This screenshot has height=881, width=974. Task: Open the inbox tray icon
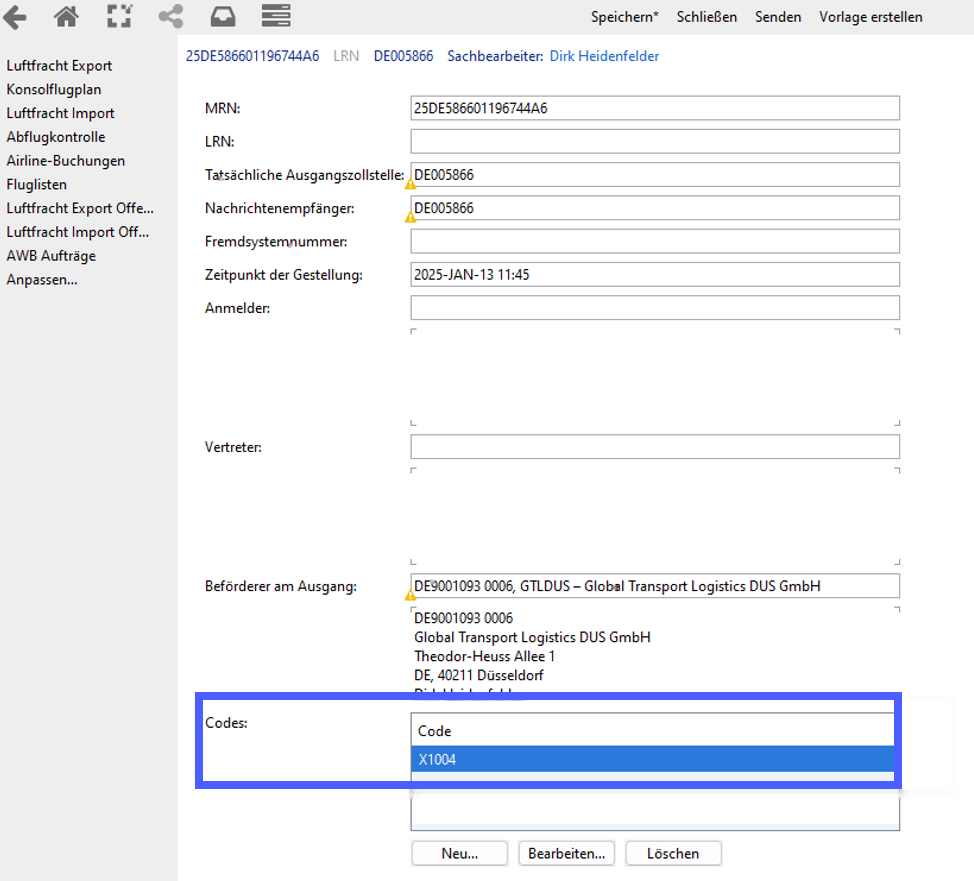pos(223,17)
